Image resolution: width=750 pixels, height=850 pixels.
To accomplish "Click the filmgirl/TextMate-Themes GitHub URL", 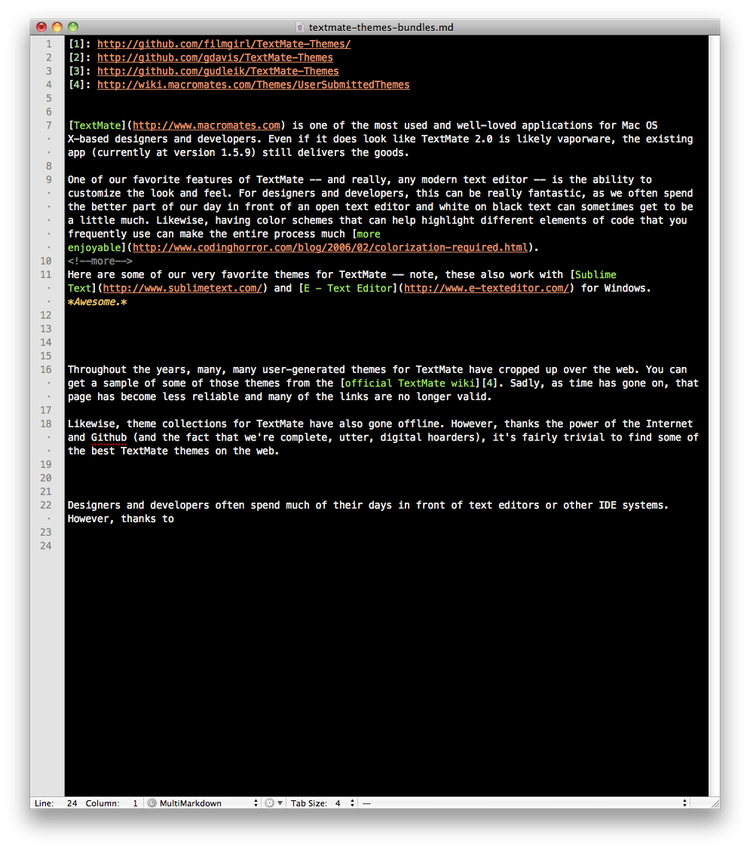I will [x=224, y=44].
